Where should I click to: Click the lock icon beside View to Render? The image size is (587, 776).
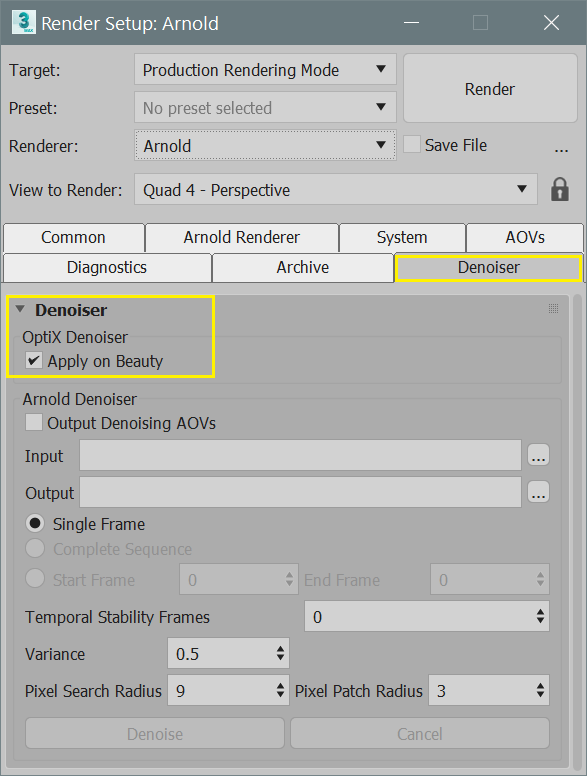pyautogui.click(x=560, y=190)
